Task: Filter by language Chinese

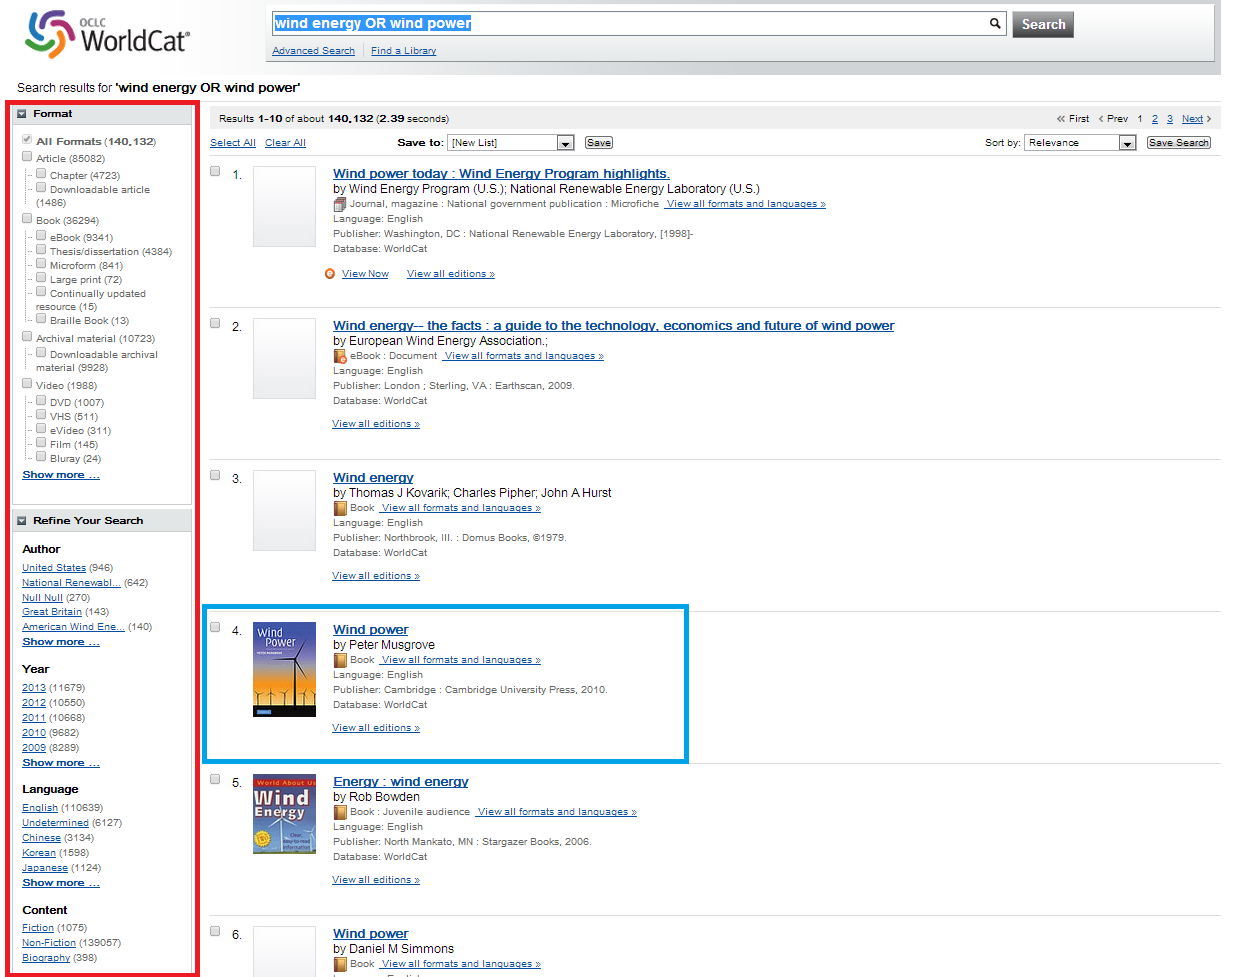Action: 41,838
